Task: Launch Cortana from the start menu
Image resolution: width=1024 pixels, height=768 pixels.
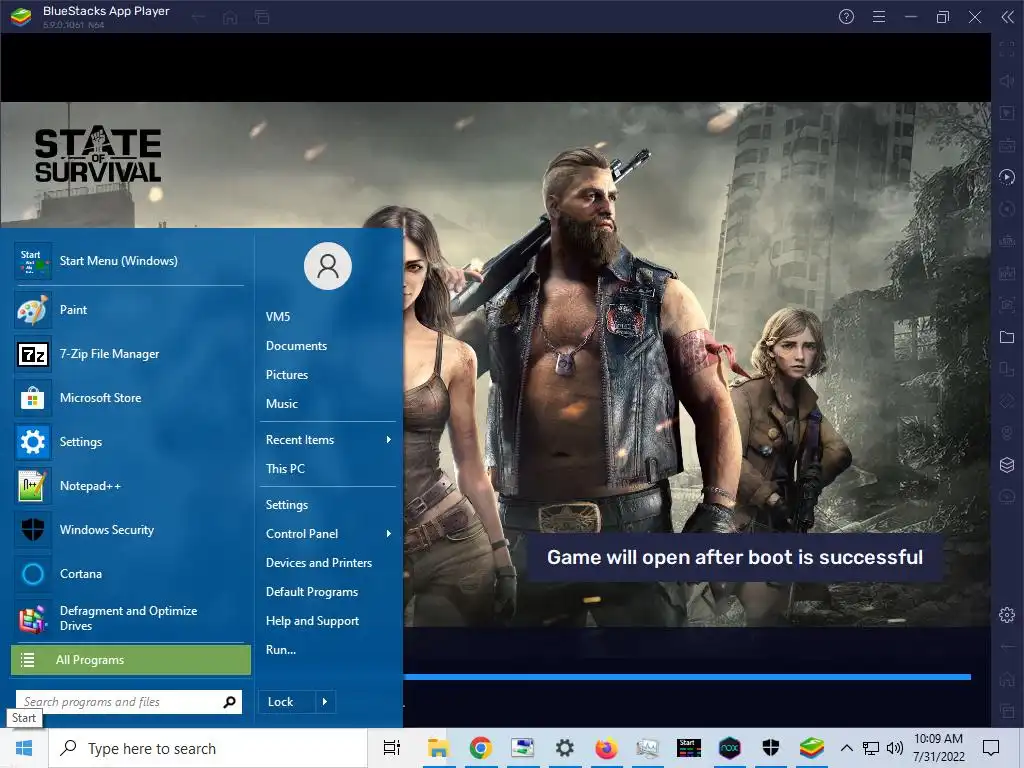Action: tap(129, 574)
